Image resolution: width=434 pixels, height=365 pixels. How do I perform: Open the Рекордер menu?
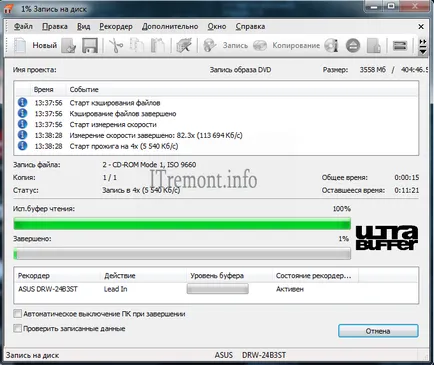116,26
